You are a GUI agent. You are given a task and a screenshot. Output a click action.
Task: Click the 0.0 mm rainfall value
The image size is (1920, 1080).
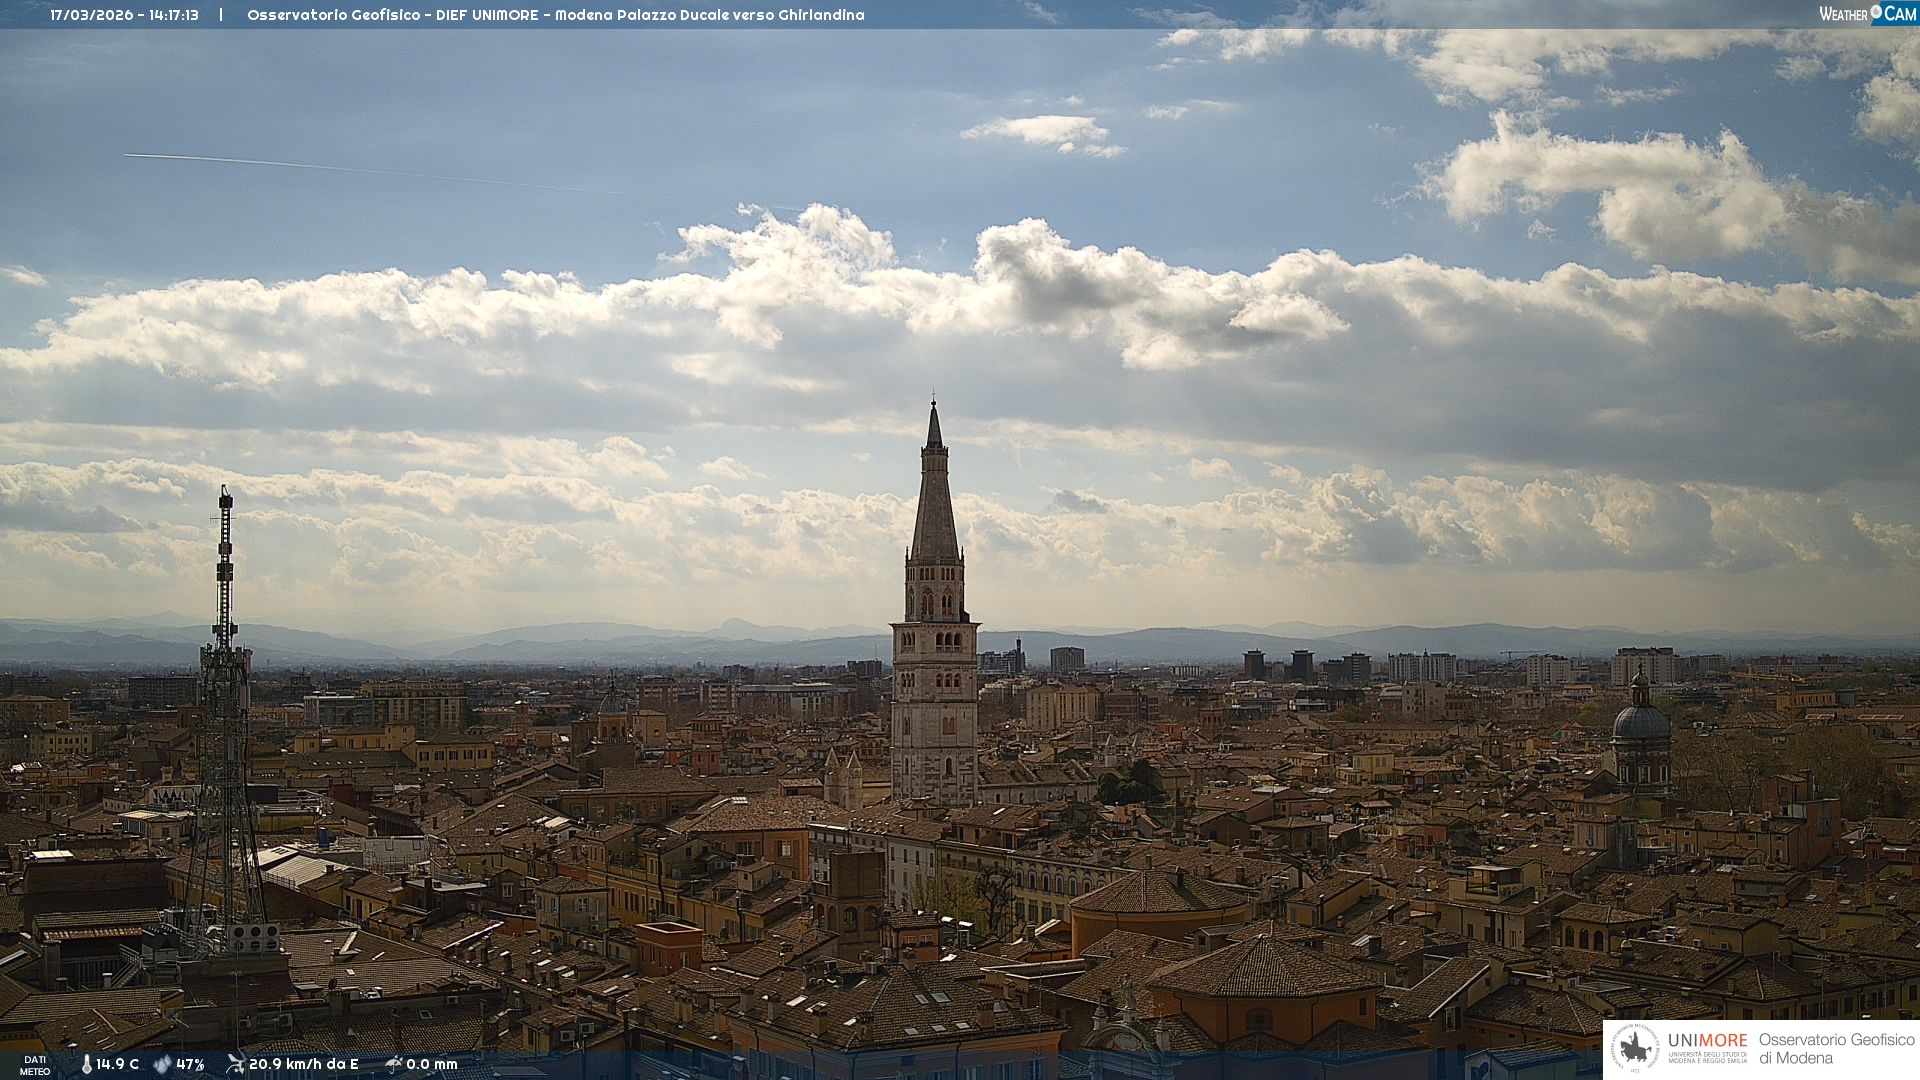432,1064
